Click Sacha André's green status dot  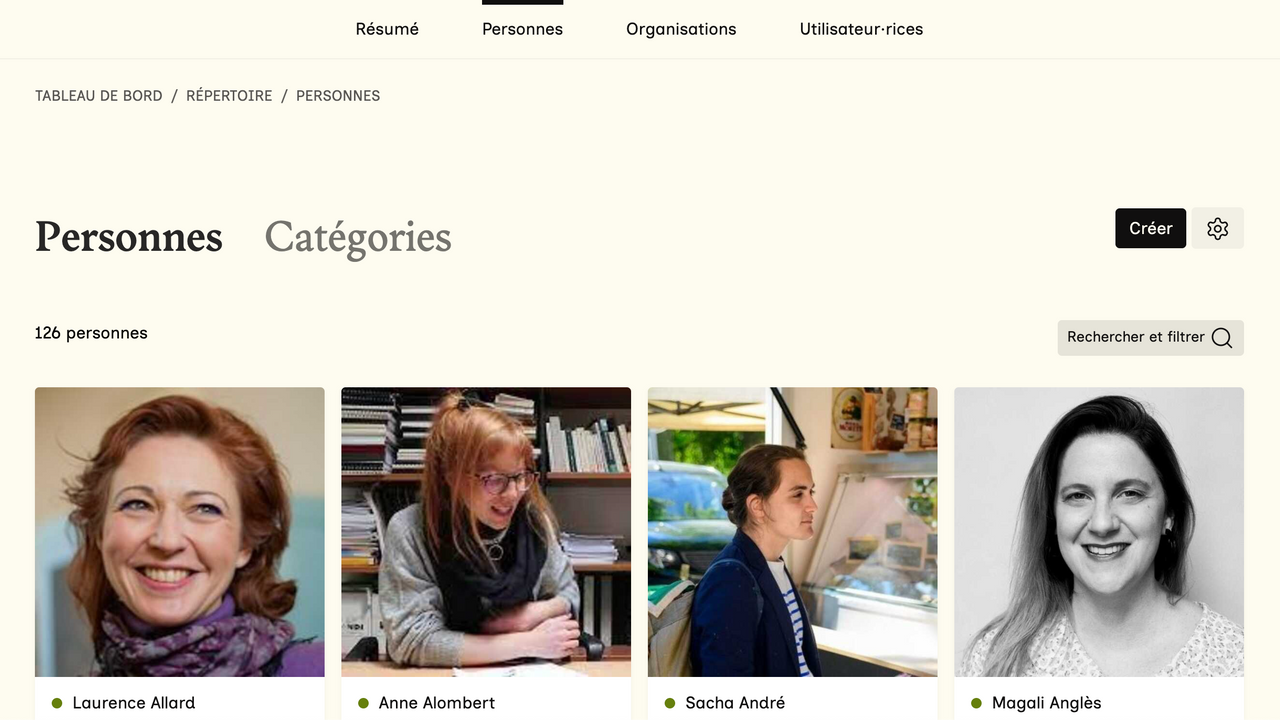click(670, 703)
